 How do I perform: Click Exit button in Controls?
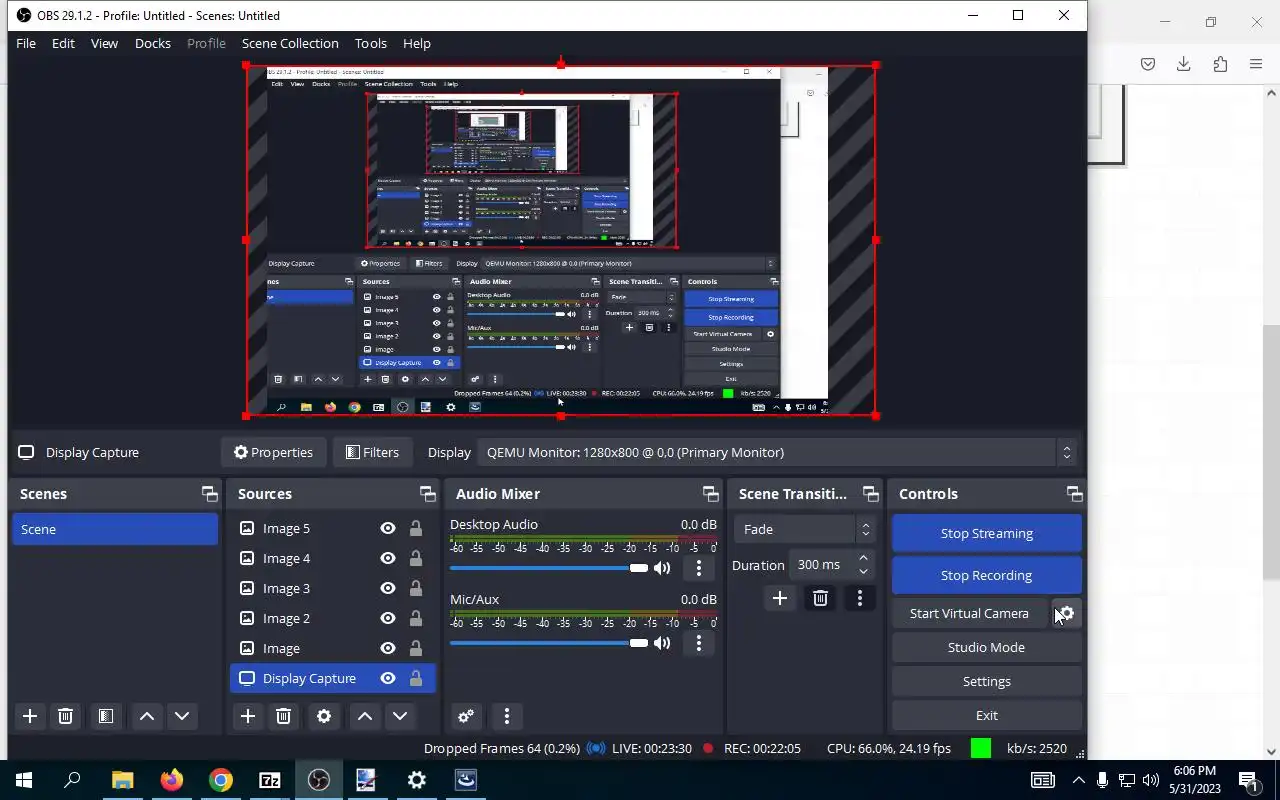coord(987,715)
